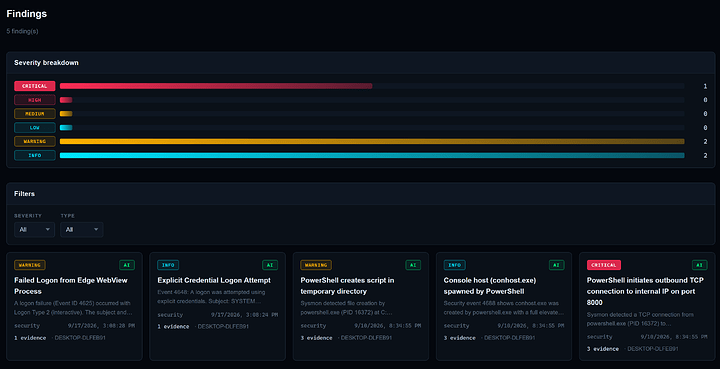Click AI badge on PowerShell creates script card
720x369 pixels.
click(413, 265)
